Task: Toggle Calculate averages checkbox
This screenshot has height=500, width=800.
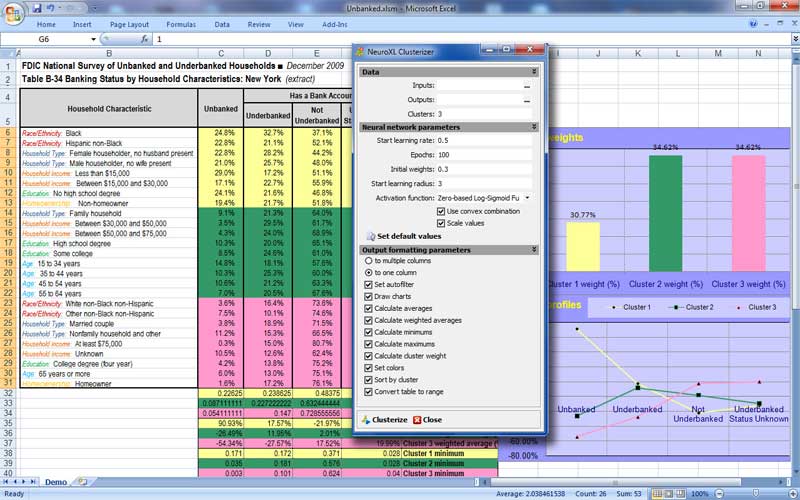Action: click(x=368, y=309)
